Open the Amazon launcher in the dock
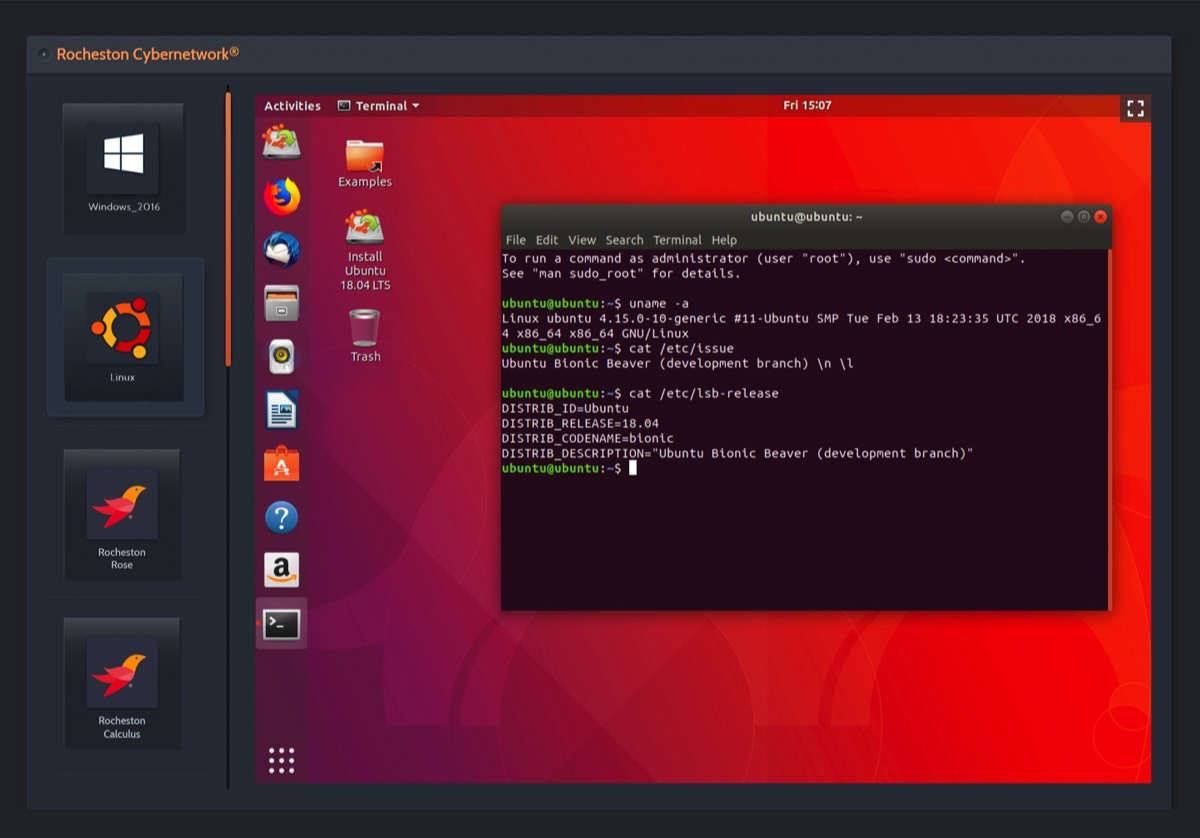This screenshot has height=838, width=1200. click(x=282, y=570)
